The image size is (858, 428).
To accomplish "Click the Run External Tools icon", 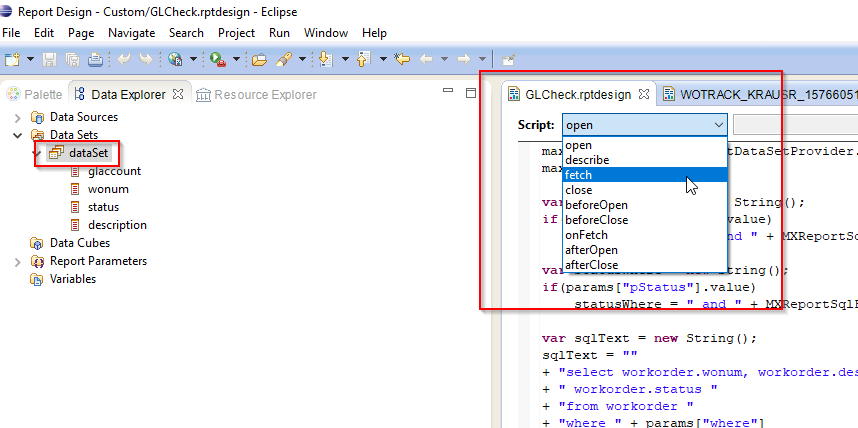I will pos(217,59).
